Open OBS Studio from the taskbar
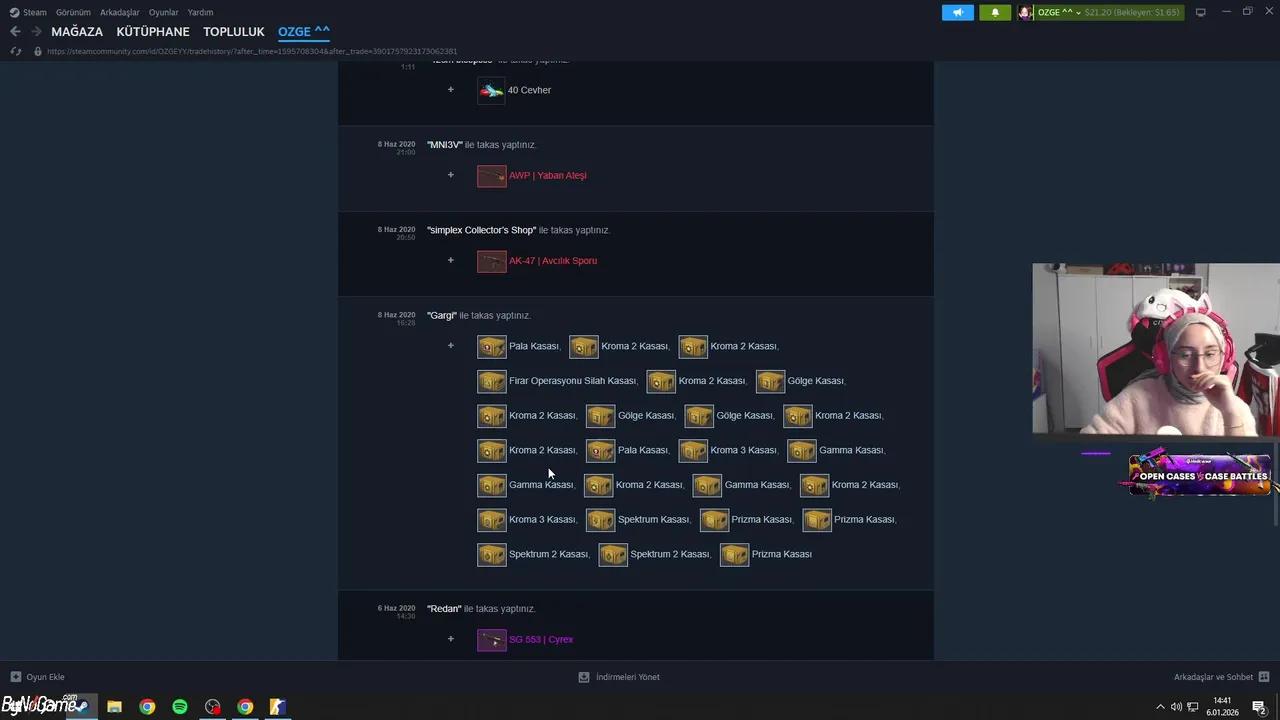The width and height of the screenshot is (1280, 720). [x=213, y=707]
